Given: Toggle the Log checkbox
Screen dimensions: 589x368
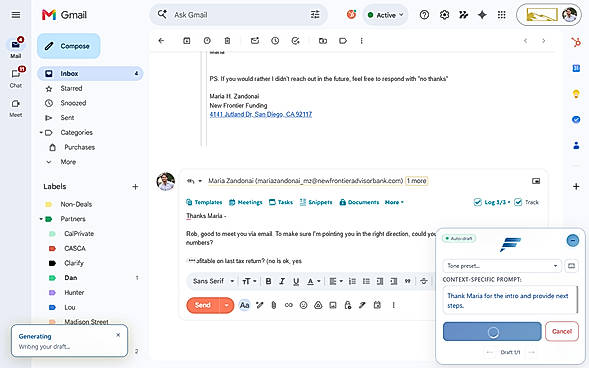Looking at the screenshot, I should point(478,202).
